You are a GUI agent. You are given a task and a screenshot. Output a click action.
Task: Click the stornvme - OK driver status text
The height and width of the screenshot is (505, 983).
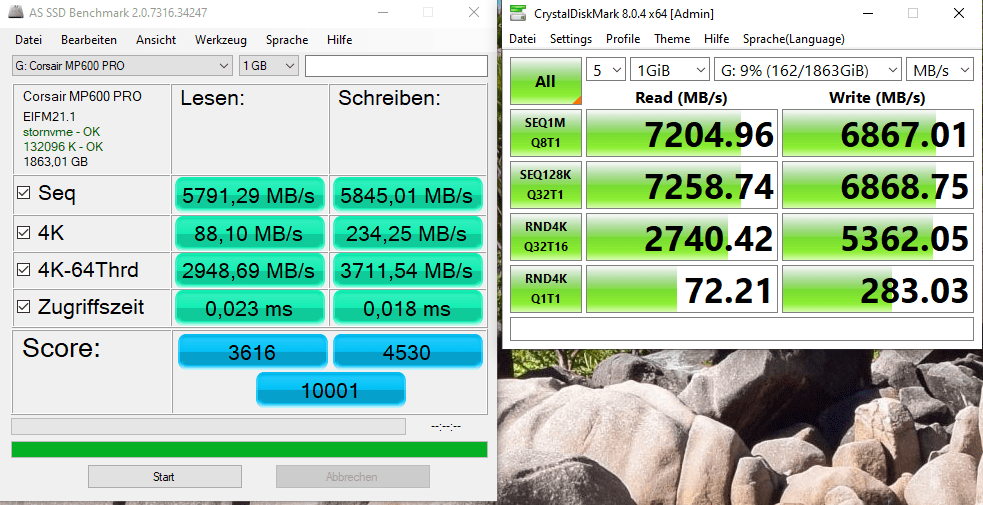click(61, 132)
